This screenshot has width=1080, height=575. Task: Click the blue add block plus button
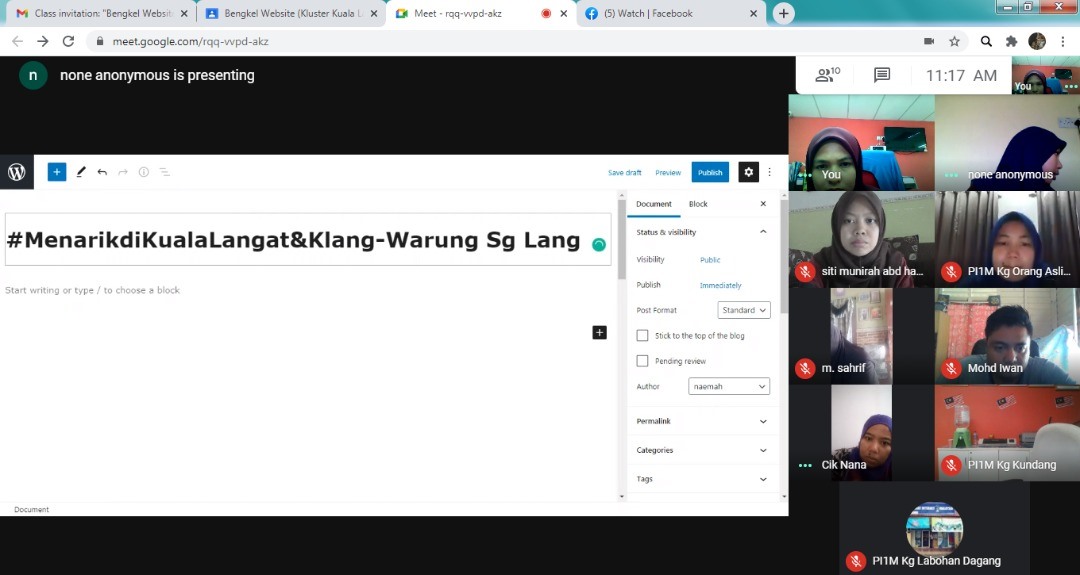coord(57,172)
